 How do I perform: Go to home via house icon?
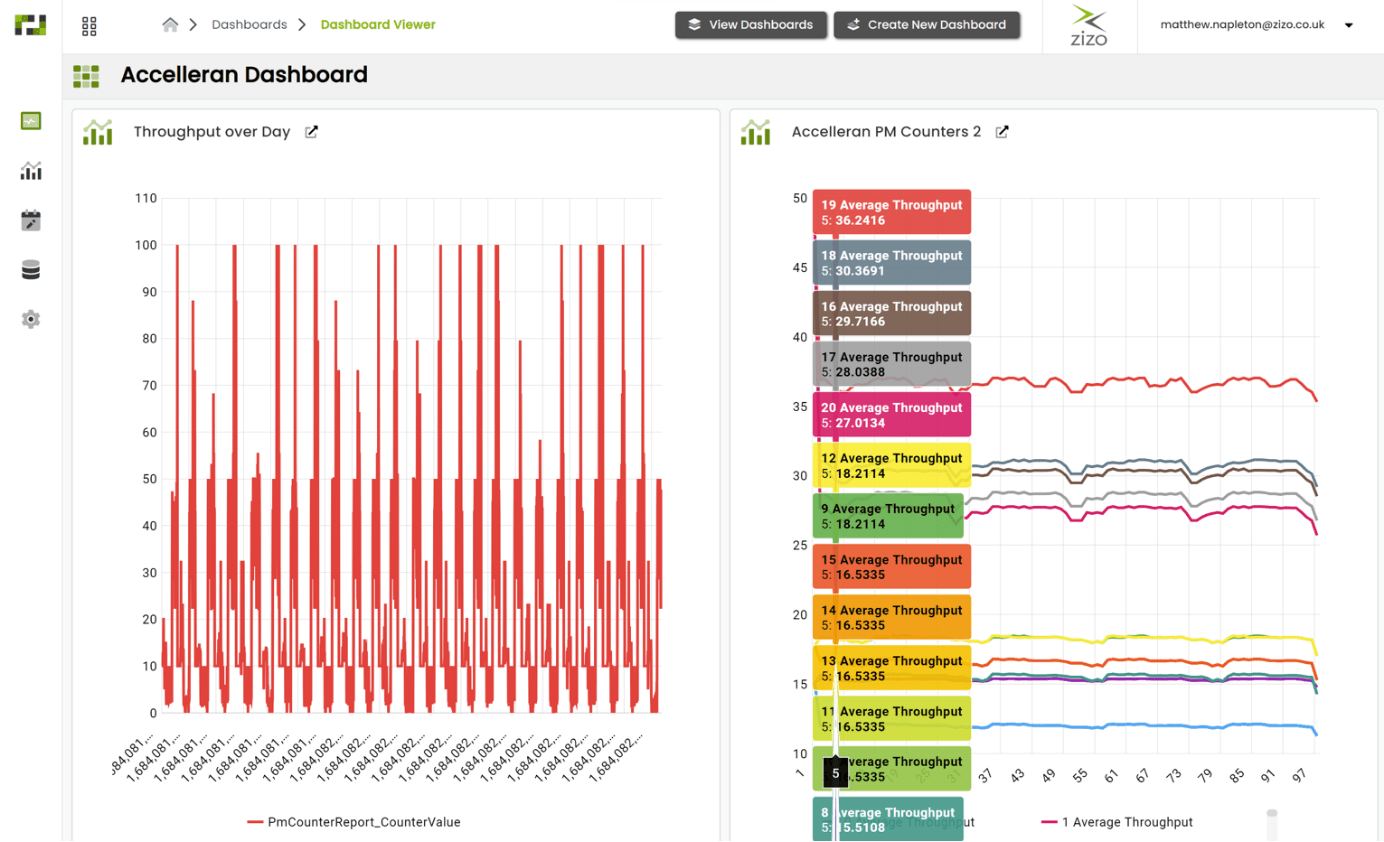170,25
